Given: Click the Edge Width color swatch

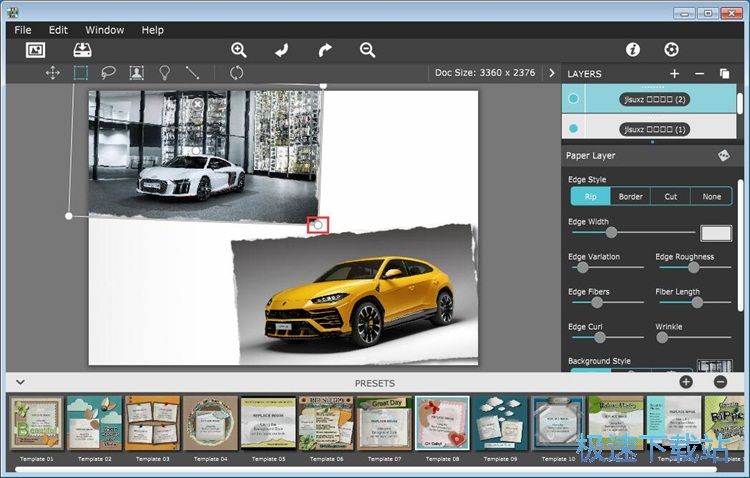Looking at the screenshot, I should (x=715, y=233).
